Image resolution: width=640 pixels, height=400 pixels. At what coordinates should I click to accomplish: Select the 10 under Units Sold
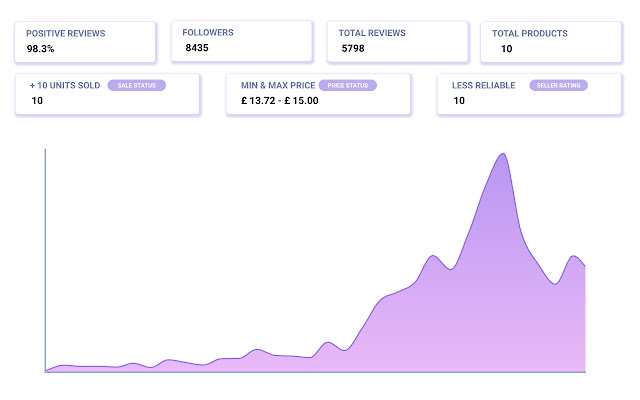37,100
